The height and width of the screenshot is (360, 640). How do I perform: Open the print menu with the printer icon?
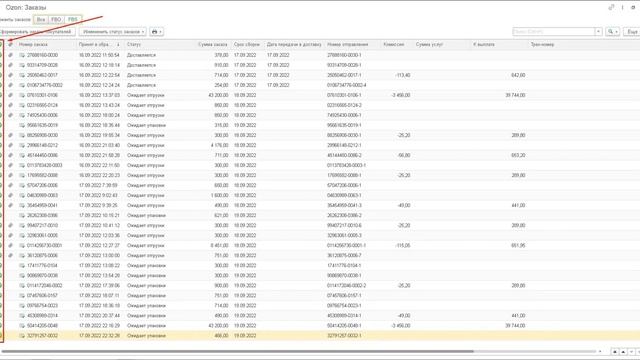point(156,31)
